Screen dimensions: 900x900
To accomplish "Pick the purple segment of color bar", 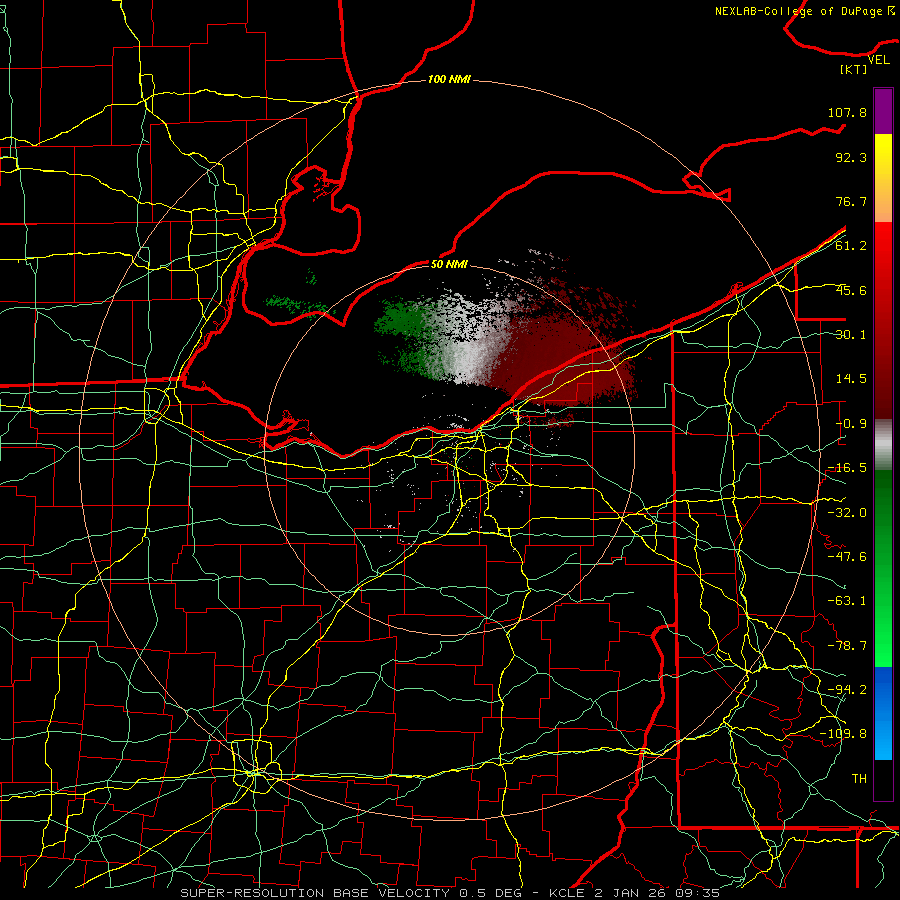I will click(x=883, y=111).
